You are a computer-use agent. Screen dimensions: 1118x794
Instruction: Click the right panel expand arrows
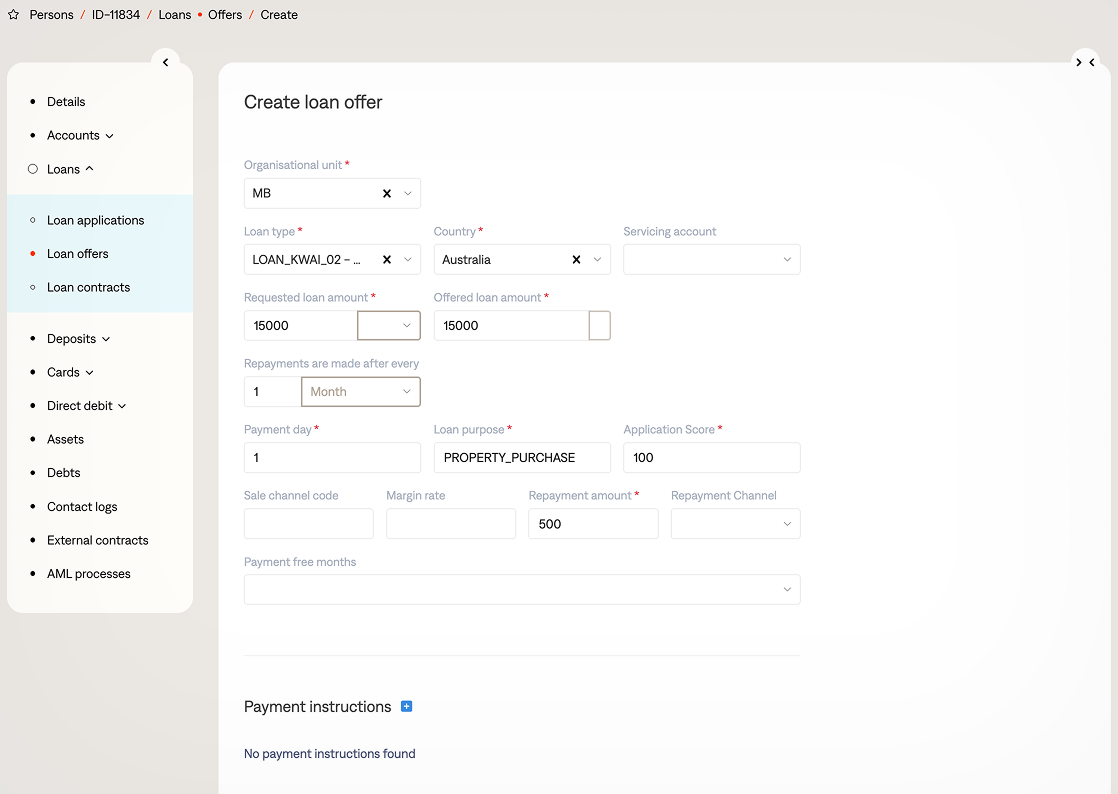(1085, 62)
